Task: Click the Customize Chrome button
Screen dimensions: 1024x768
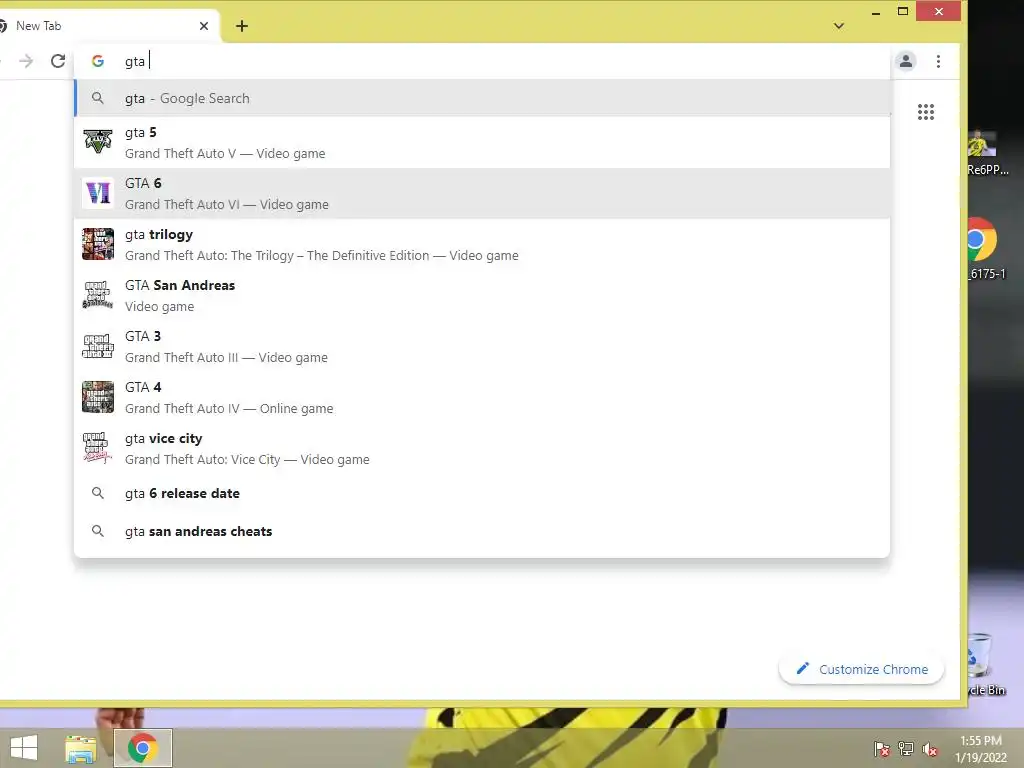Action: point(861,669)
